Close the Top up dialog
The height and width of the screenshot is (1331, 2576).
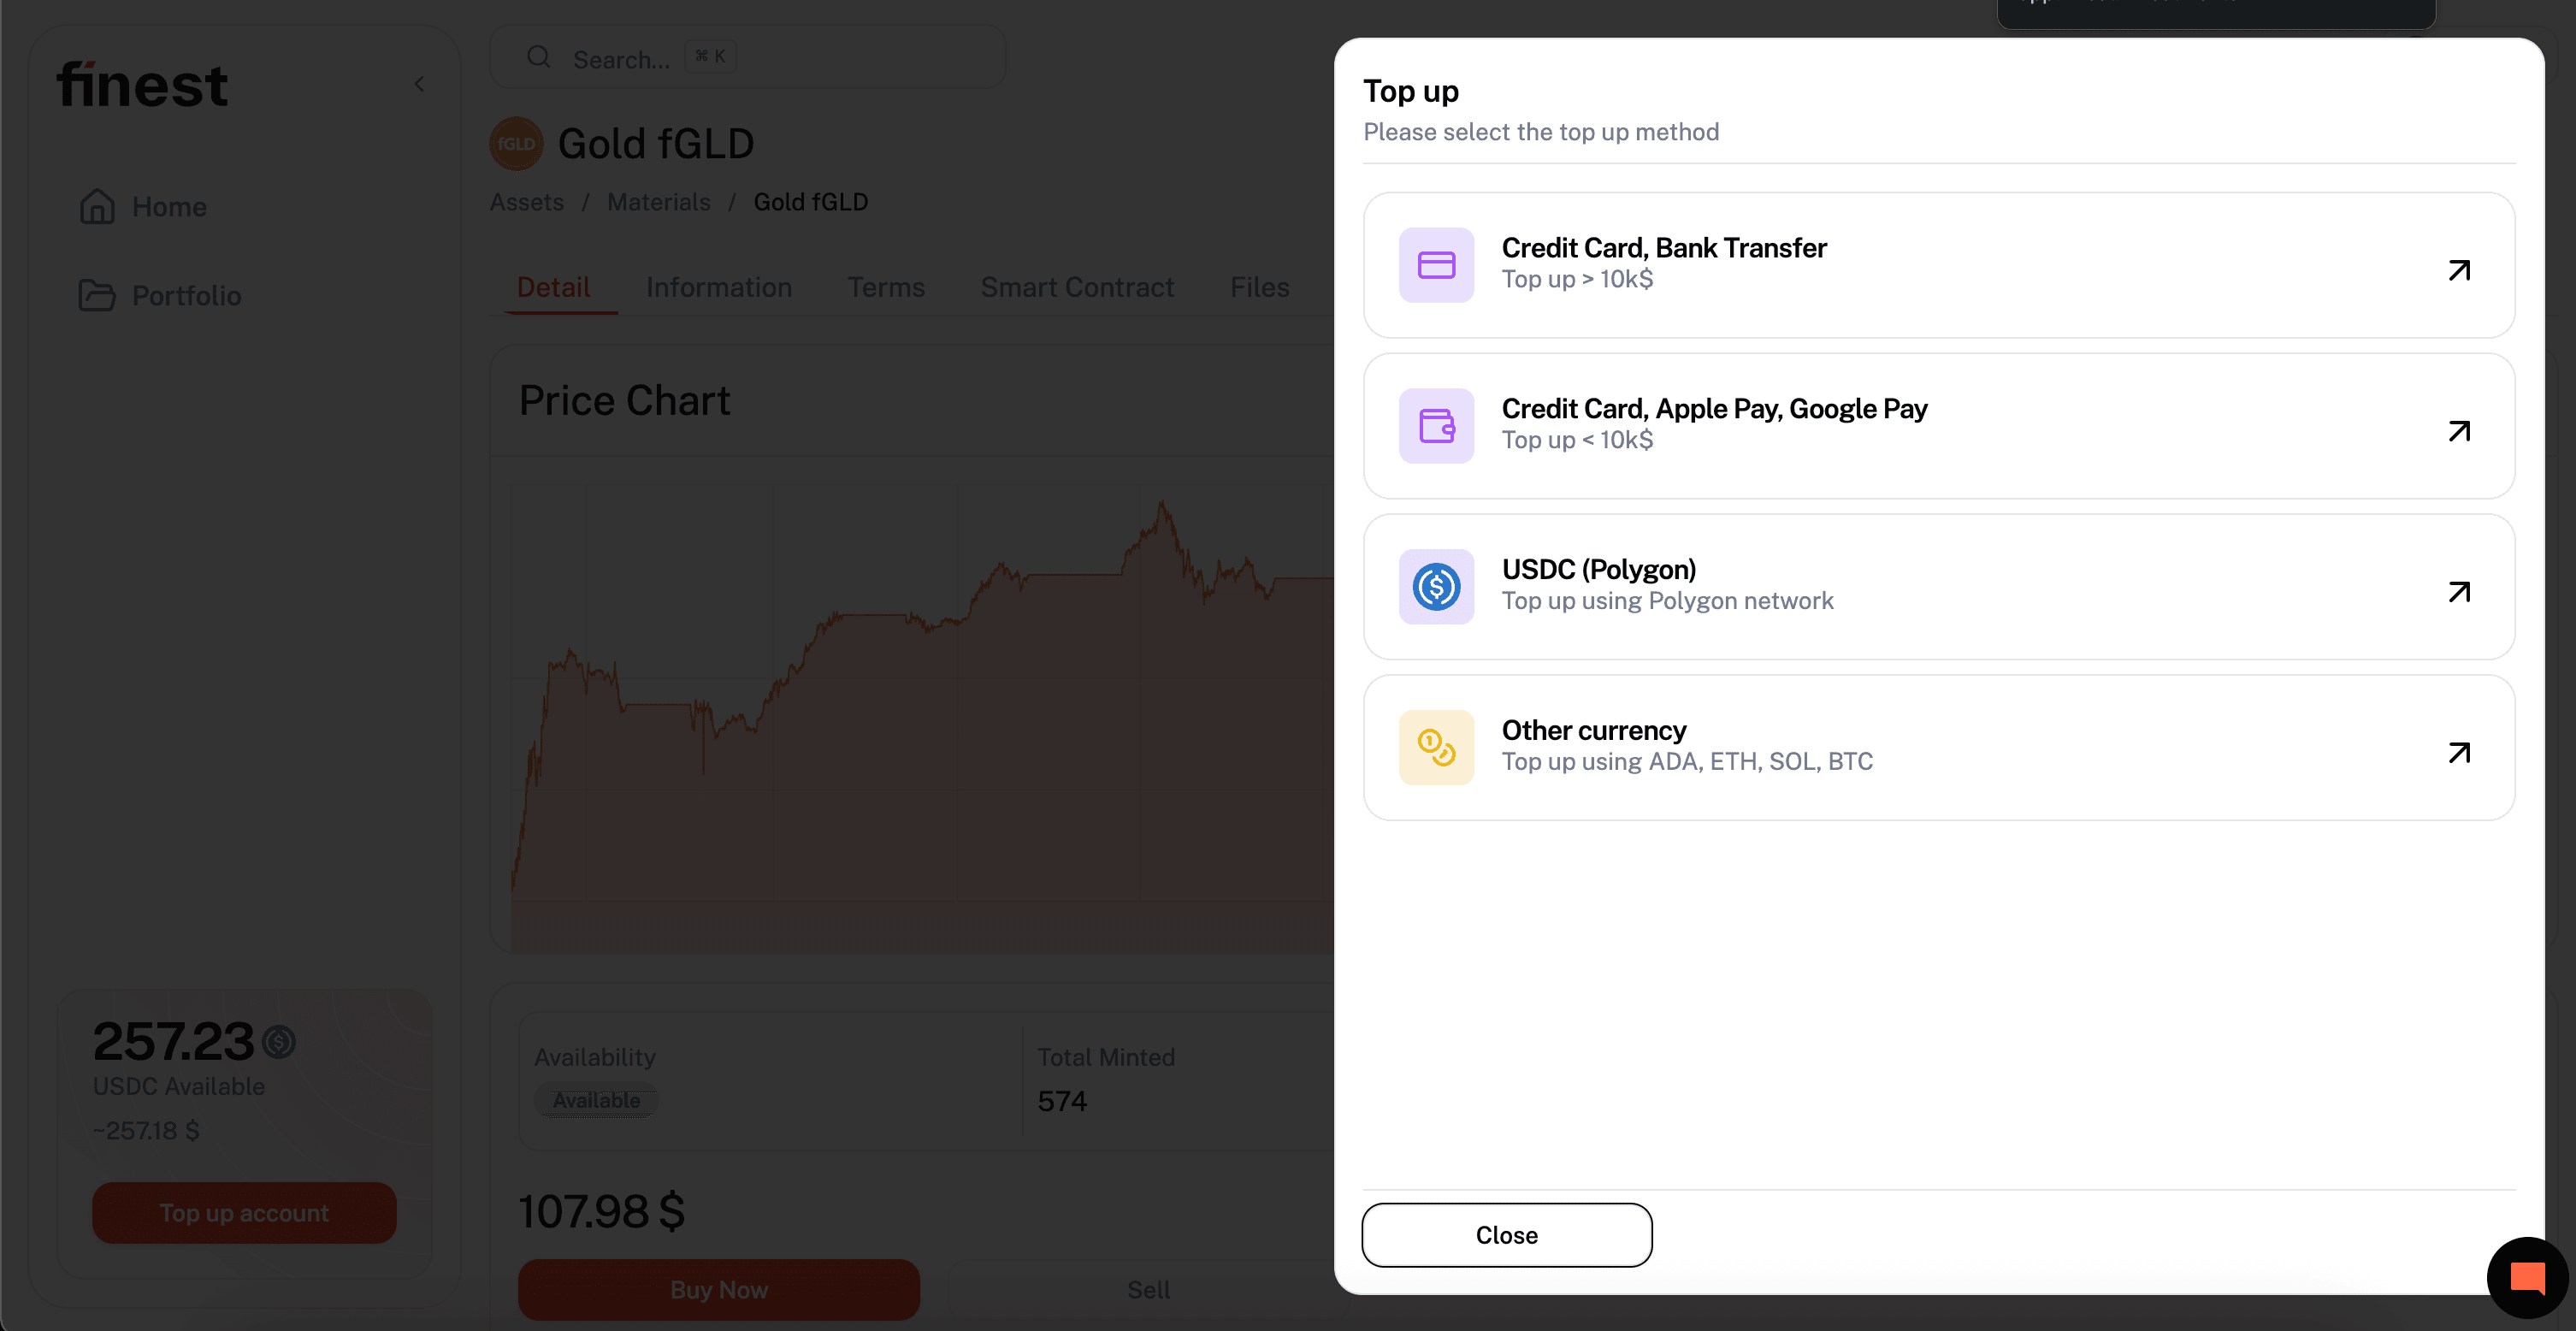point(1506,1235)
